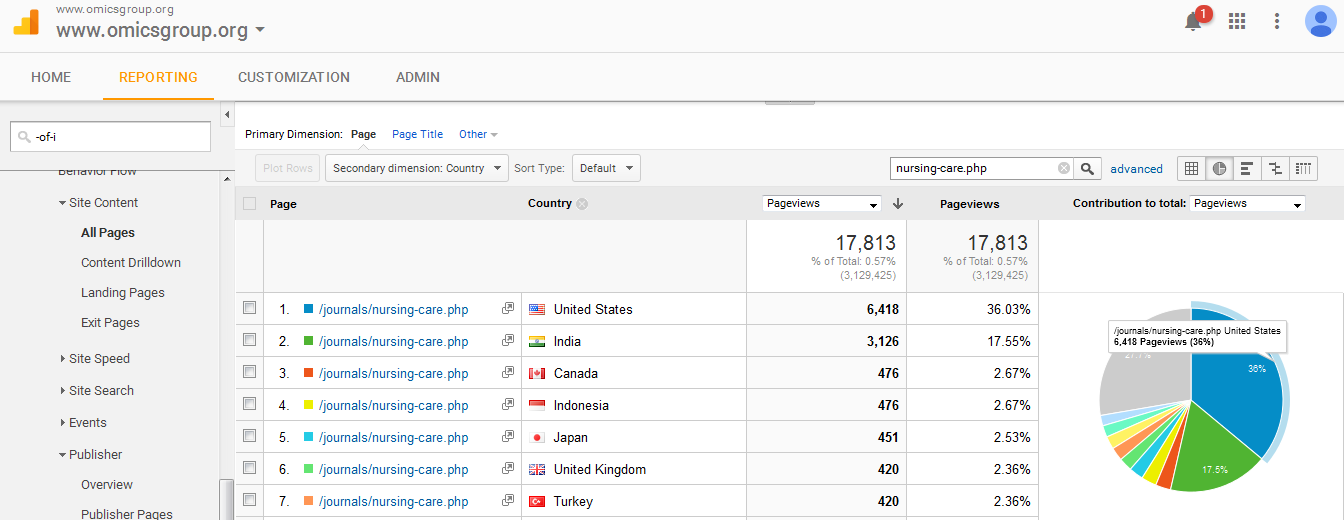
Task: Check the United Kingdom row checkbox
Action: (x=249, y=468)
